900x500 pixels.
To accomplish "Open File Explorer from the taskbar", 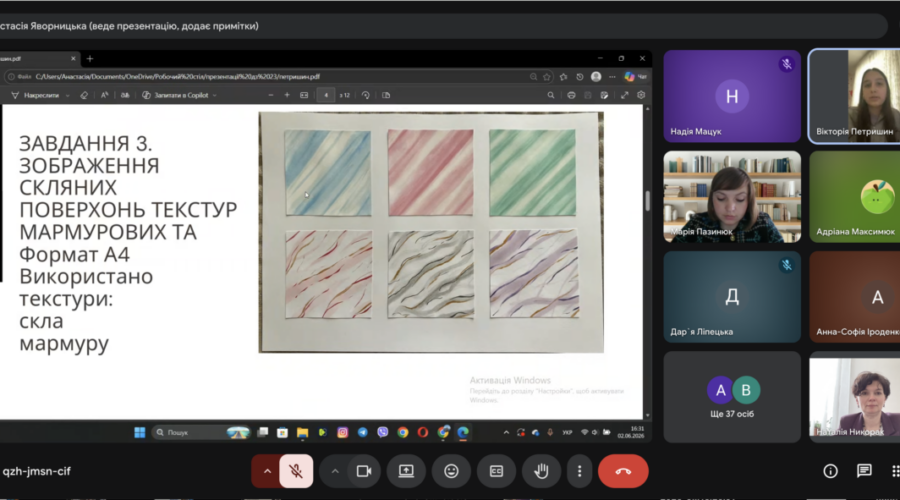I will tap(302, 432).
